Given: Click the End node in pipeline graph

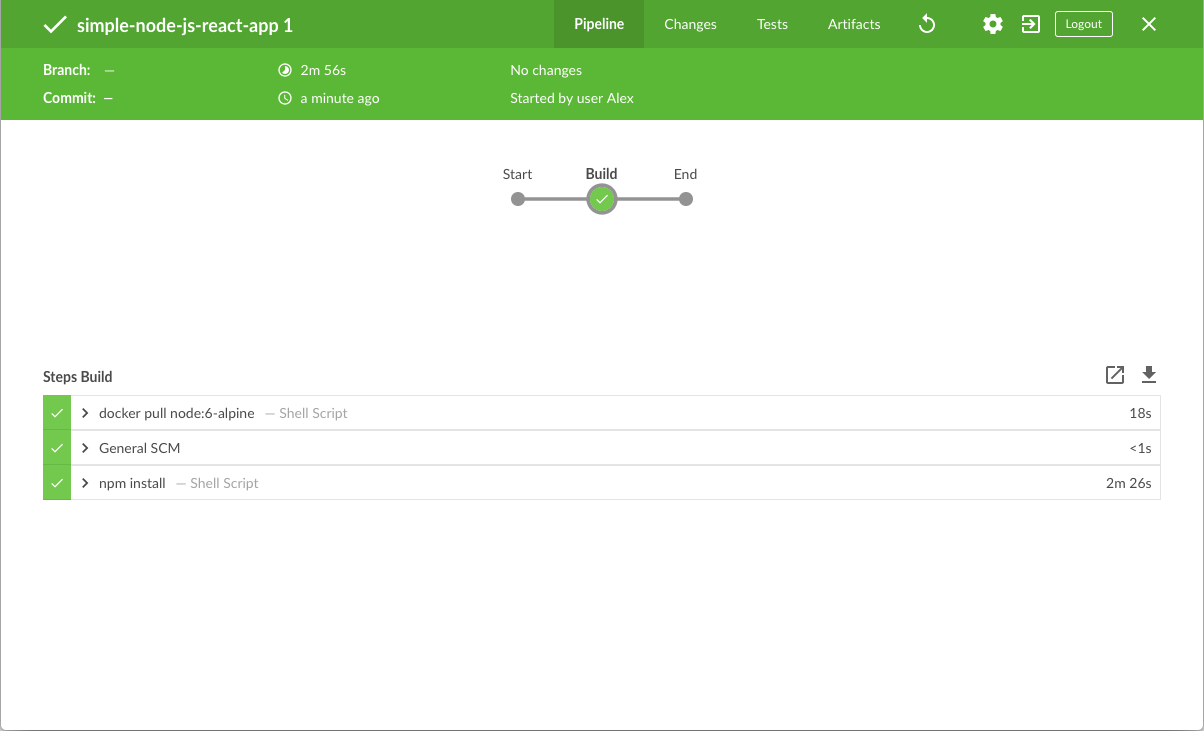Looking at the screenshot, I should tap(685, 199).
